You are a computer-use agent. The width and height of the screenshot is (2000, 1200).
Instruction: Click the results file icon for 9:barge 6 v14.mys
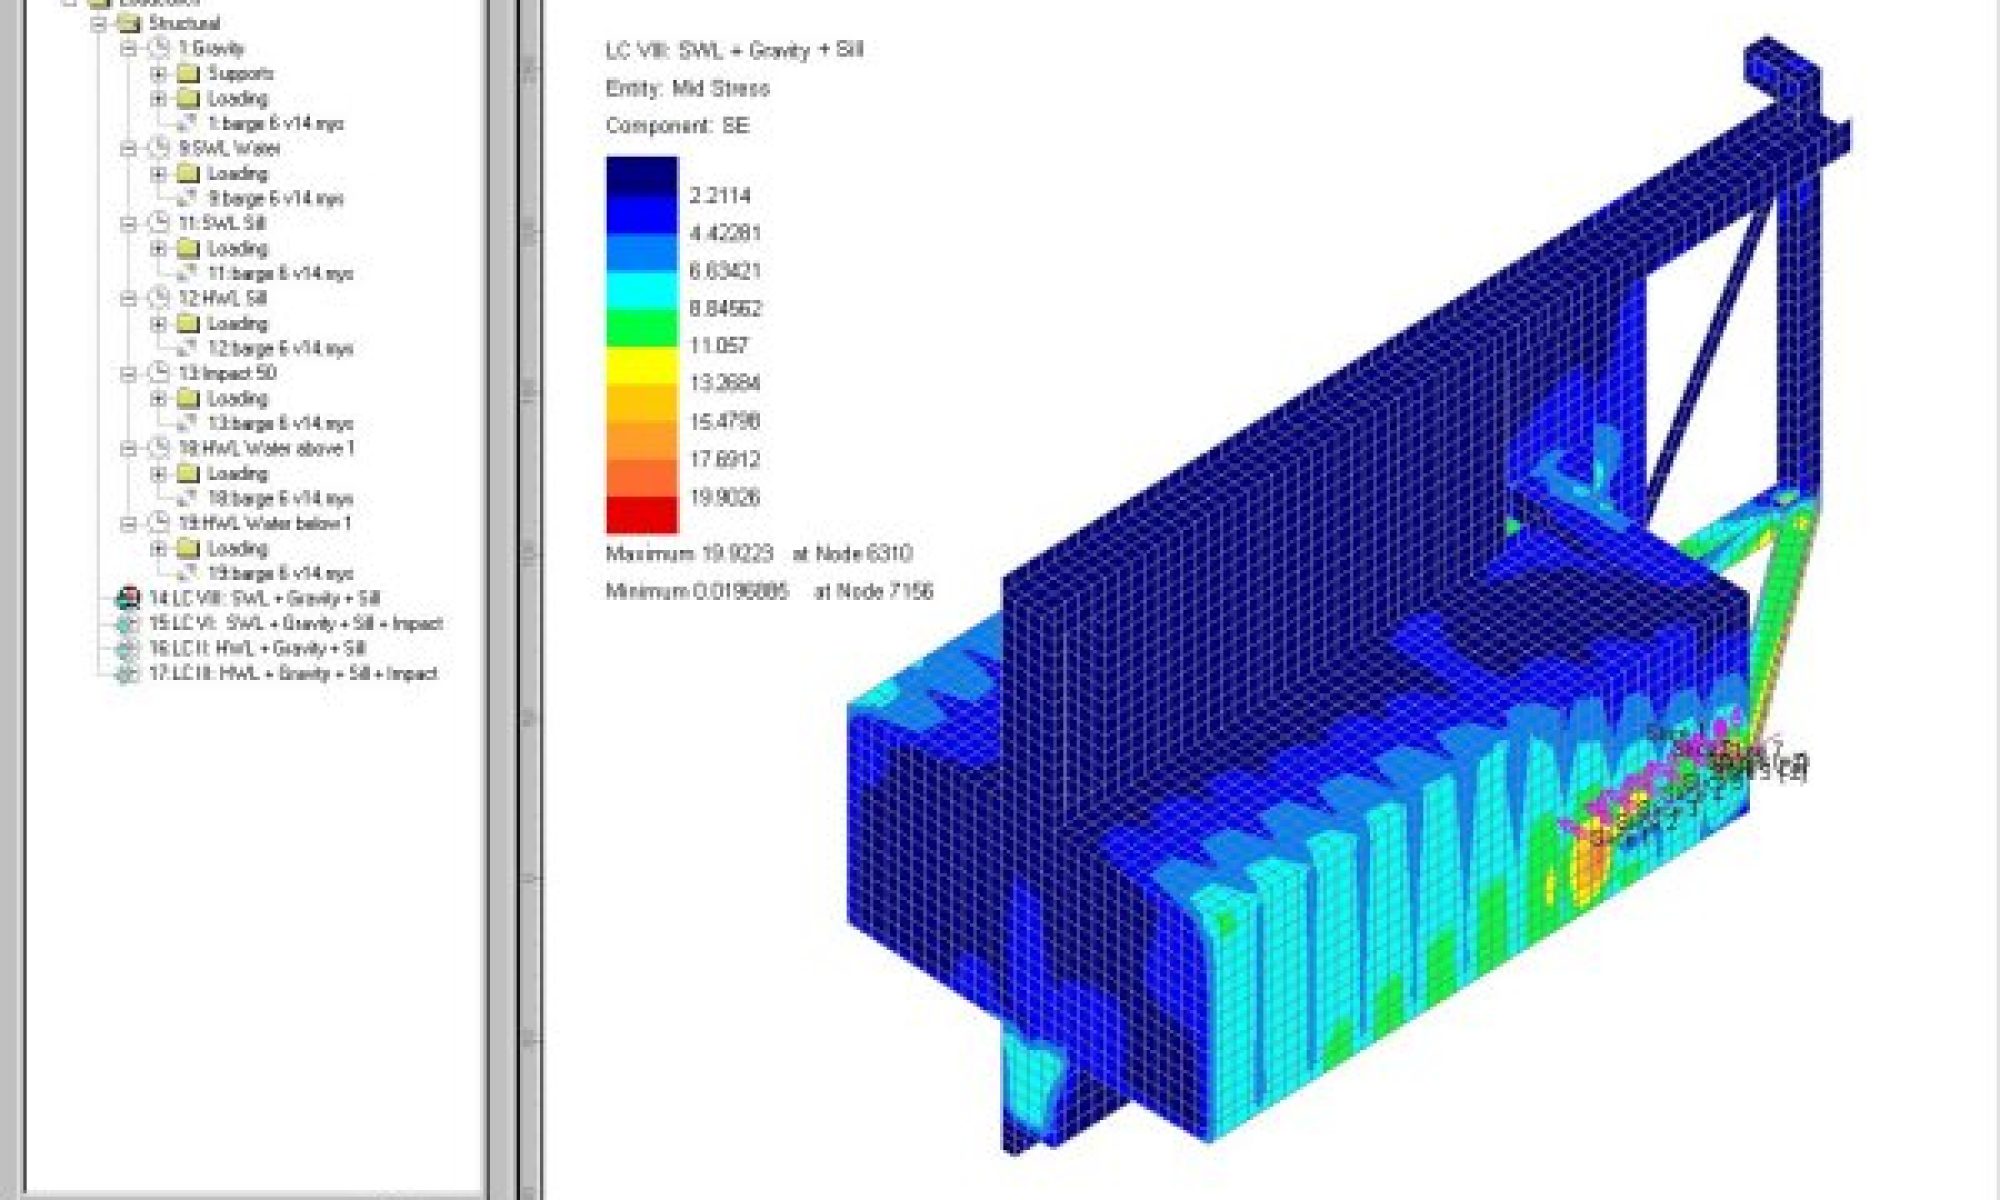[x=187, y=198]
